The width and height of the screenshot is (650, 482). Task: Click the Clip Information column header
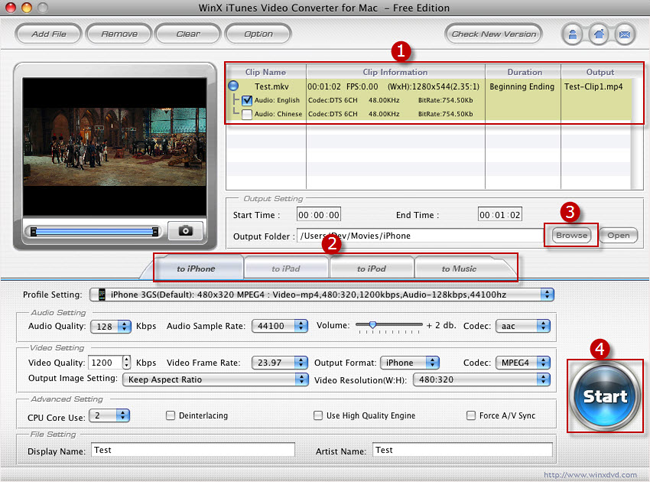click(x=395, y=72)
